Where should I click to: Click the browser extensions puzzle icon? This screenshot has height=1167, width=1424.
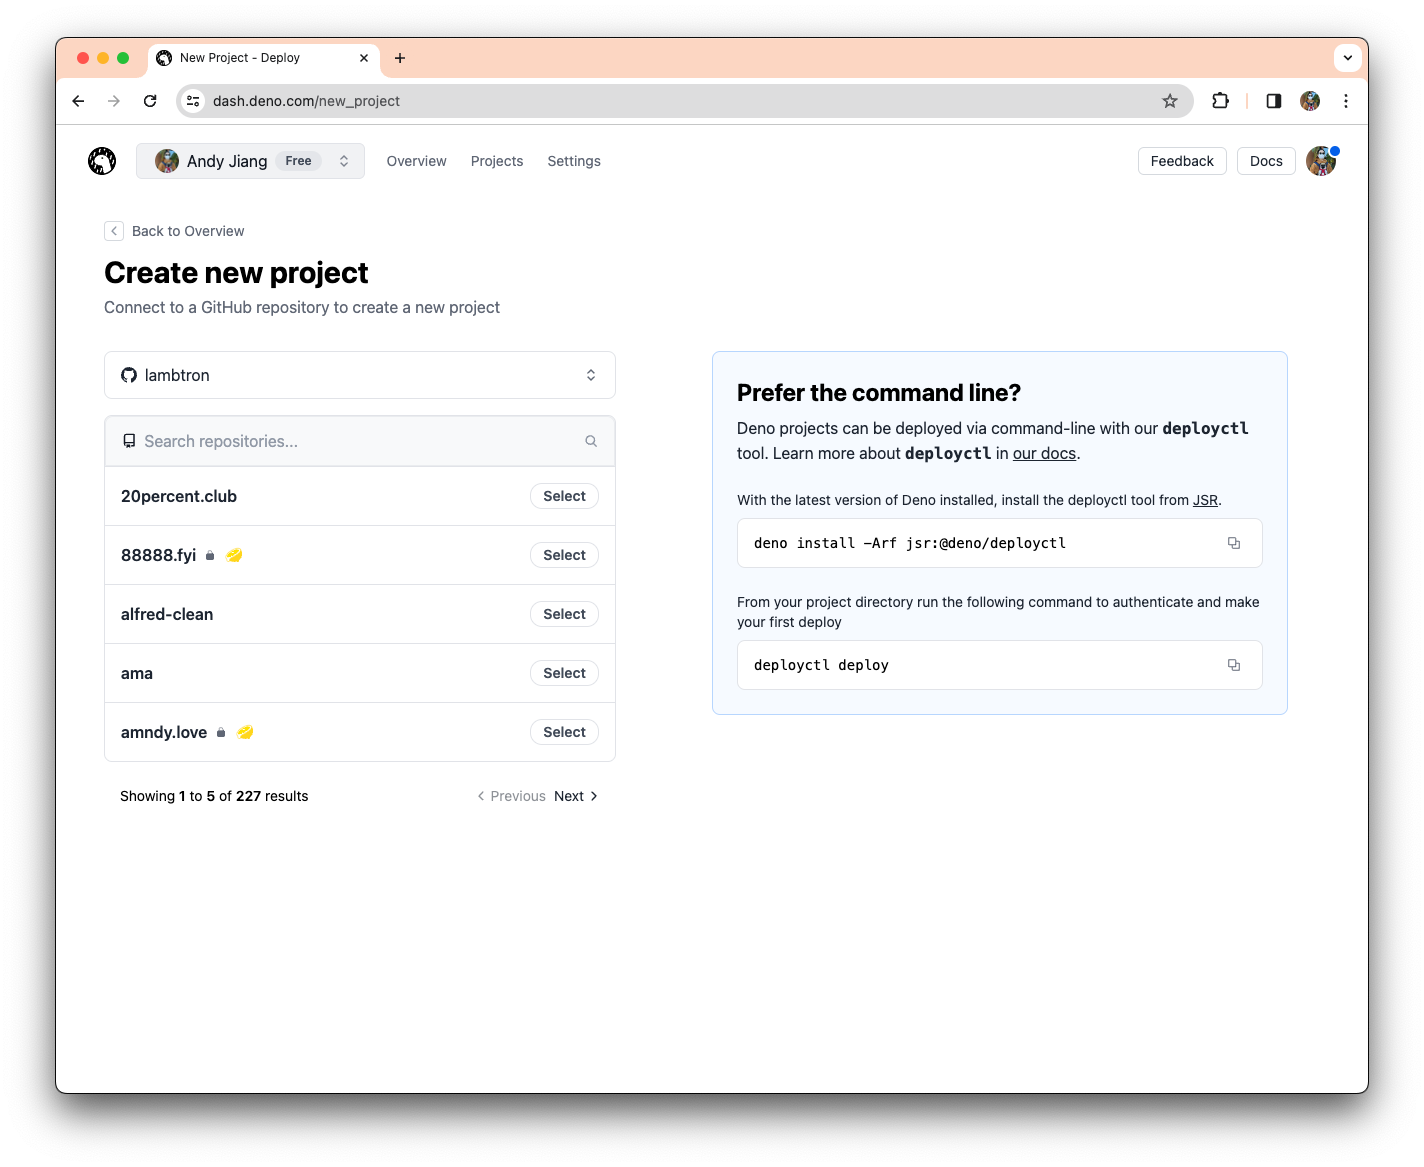click(x=1220, y=101)
